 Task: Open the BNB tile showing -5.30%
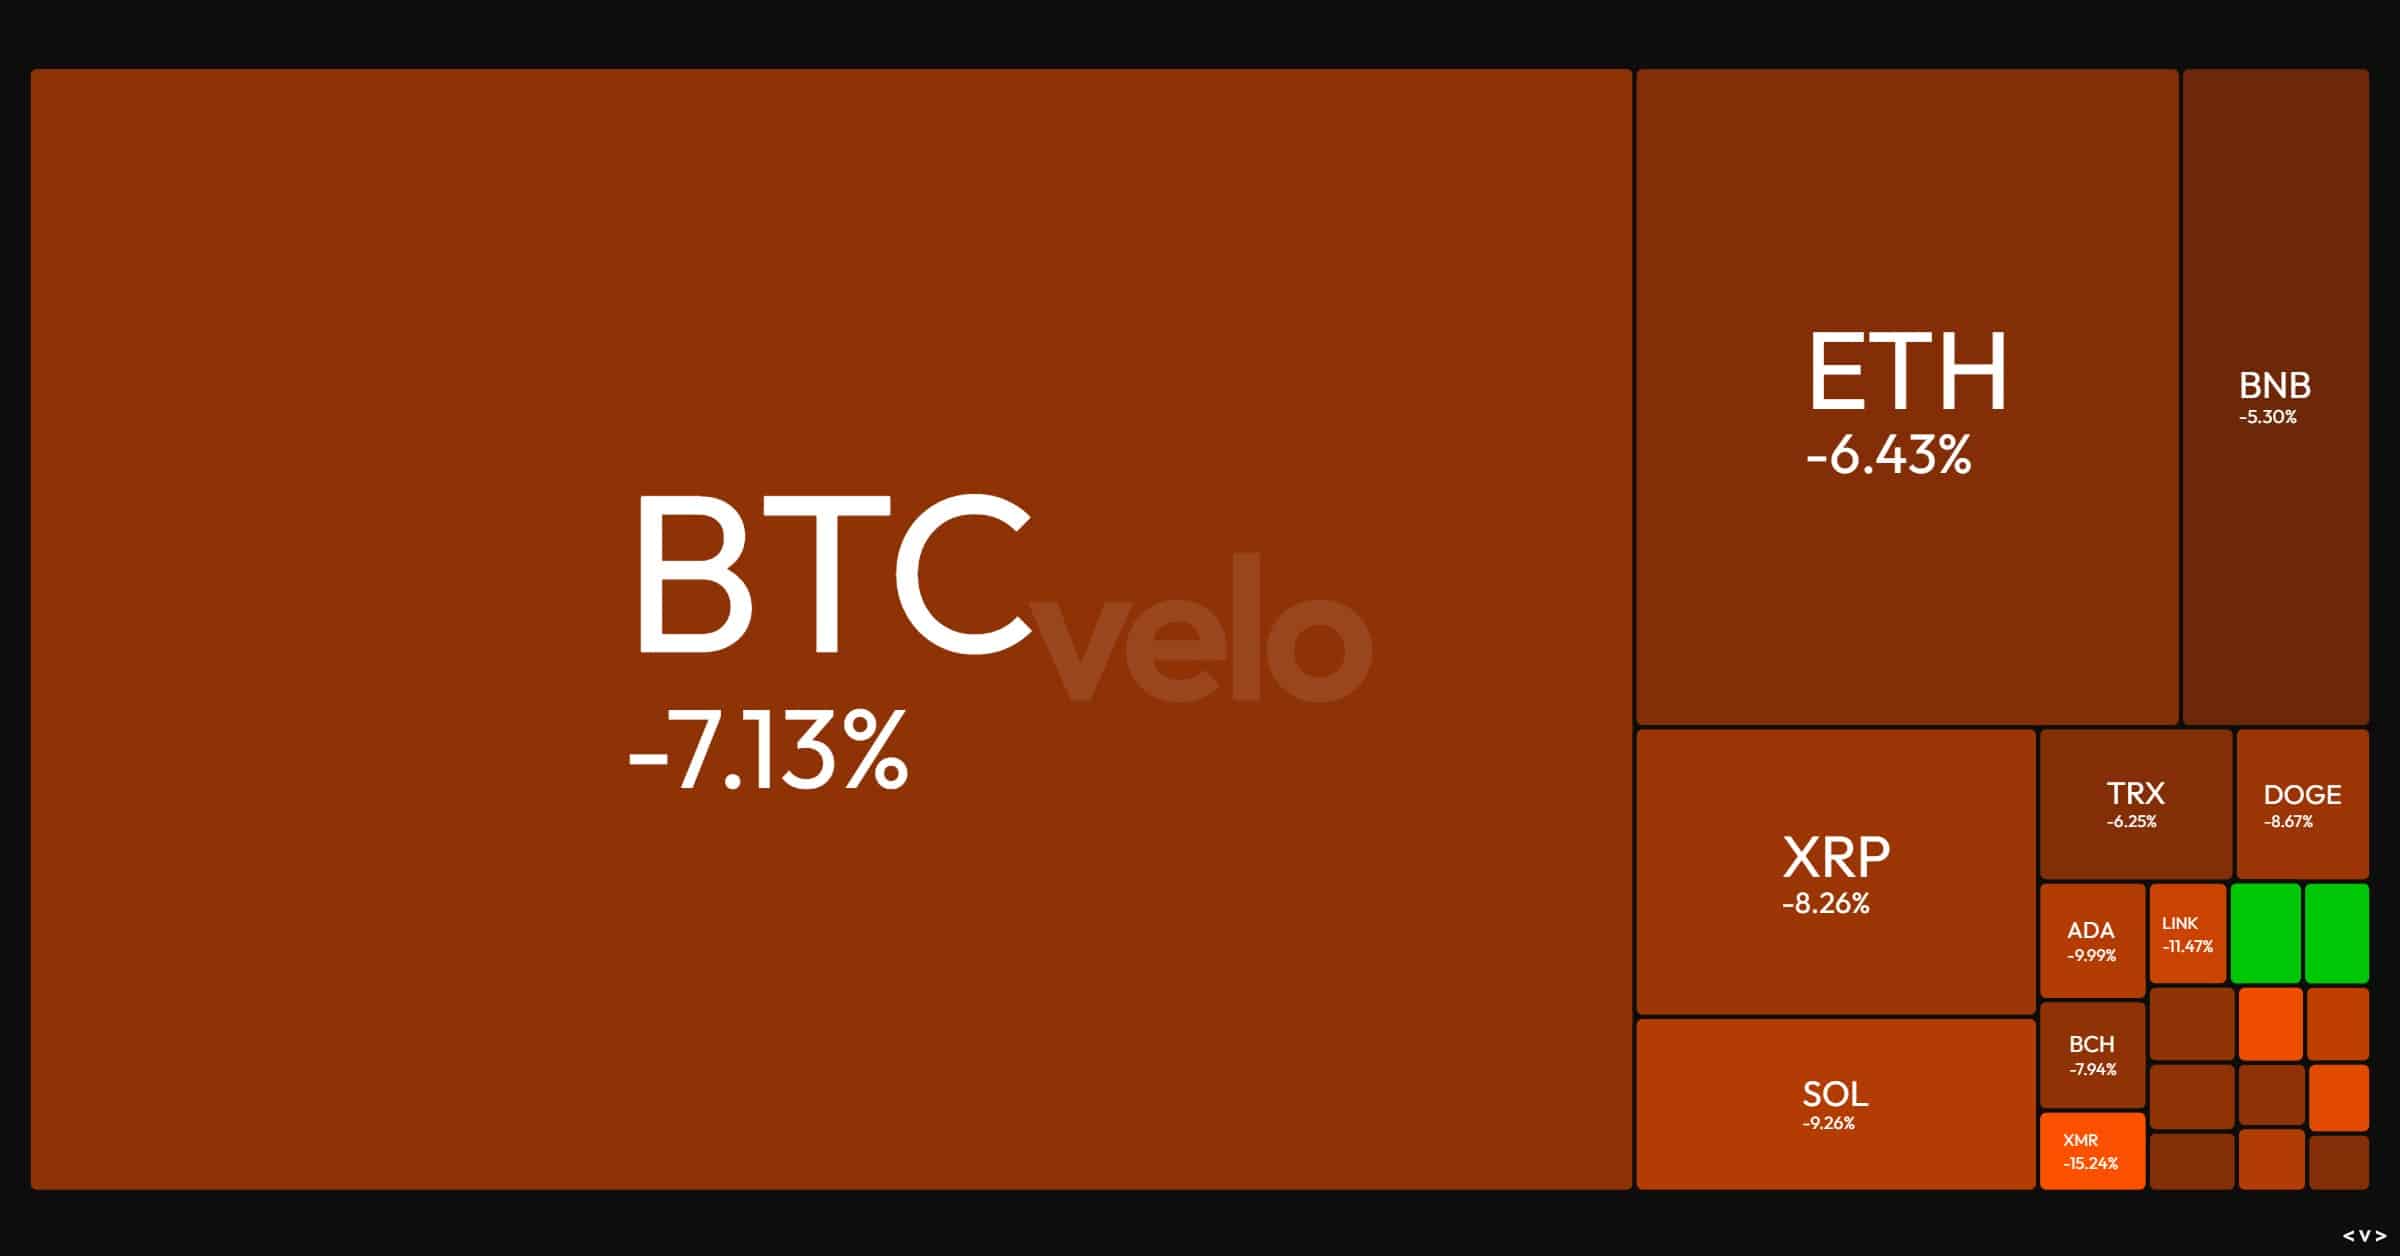click(x=2274, y=398)
